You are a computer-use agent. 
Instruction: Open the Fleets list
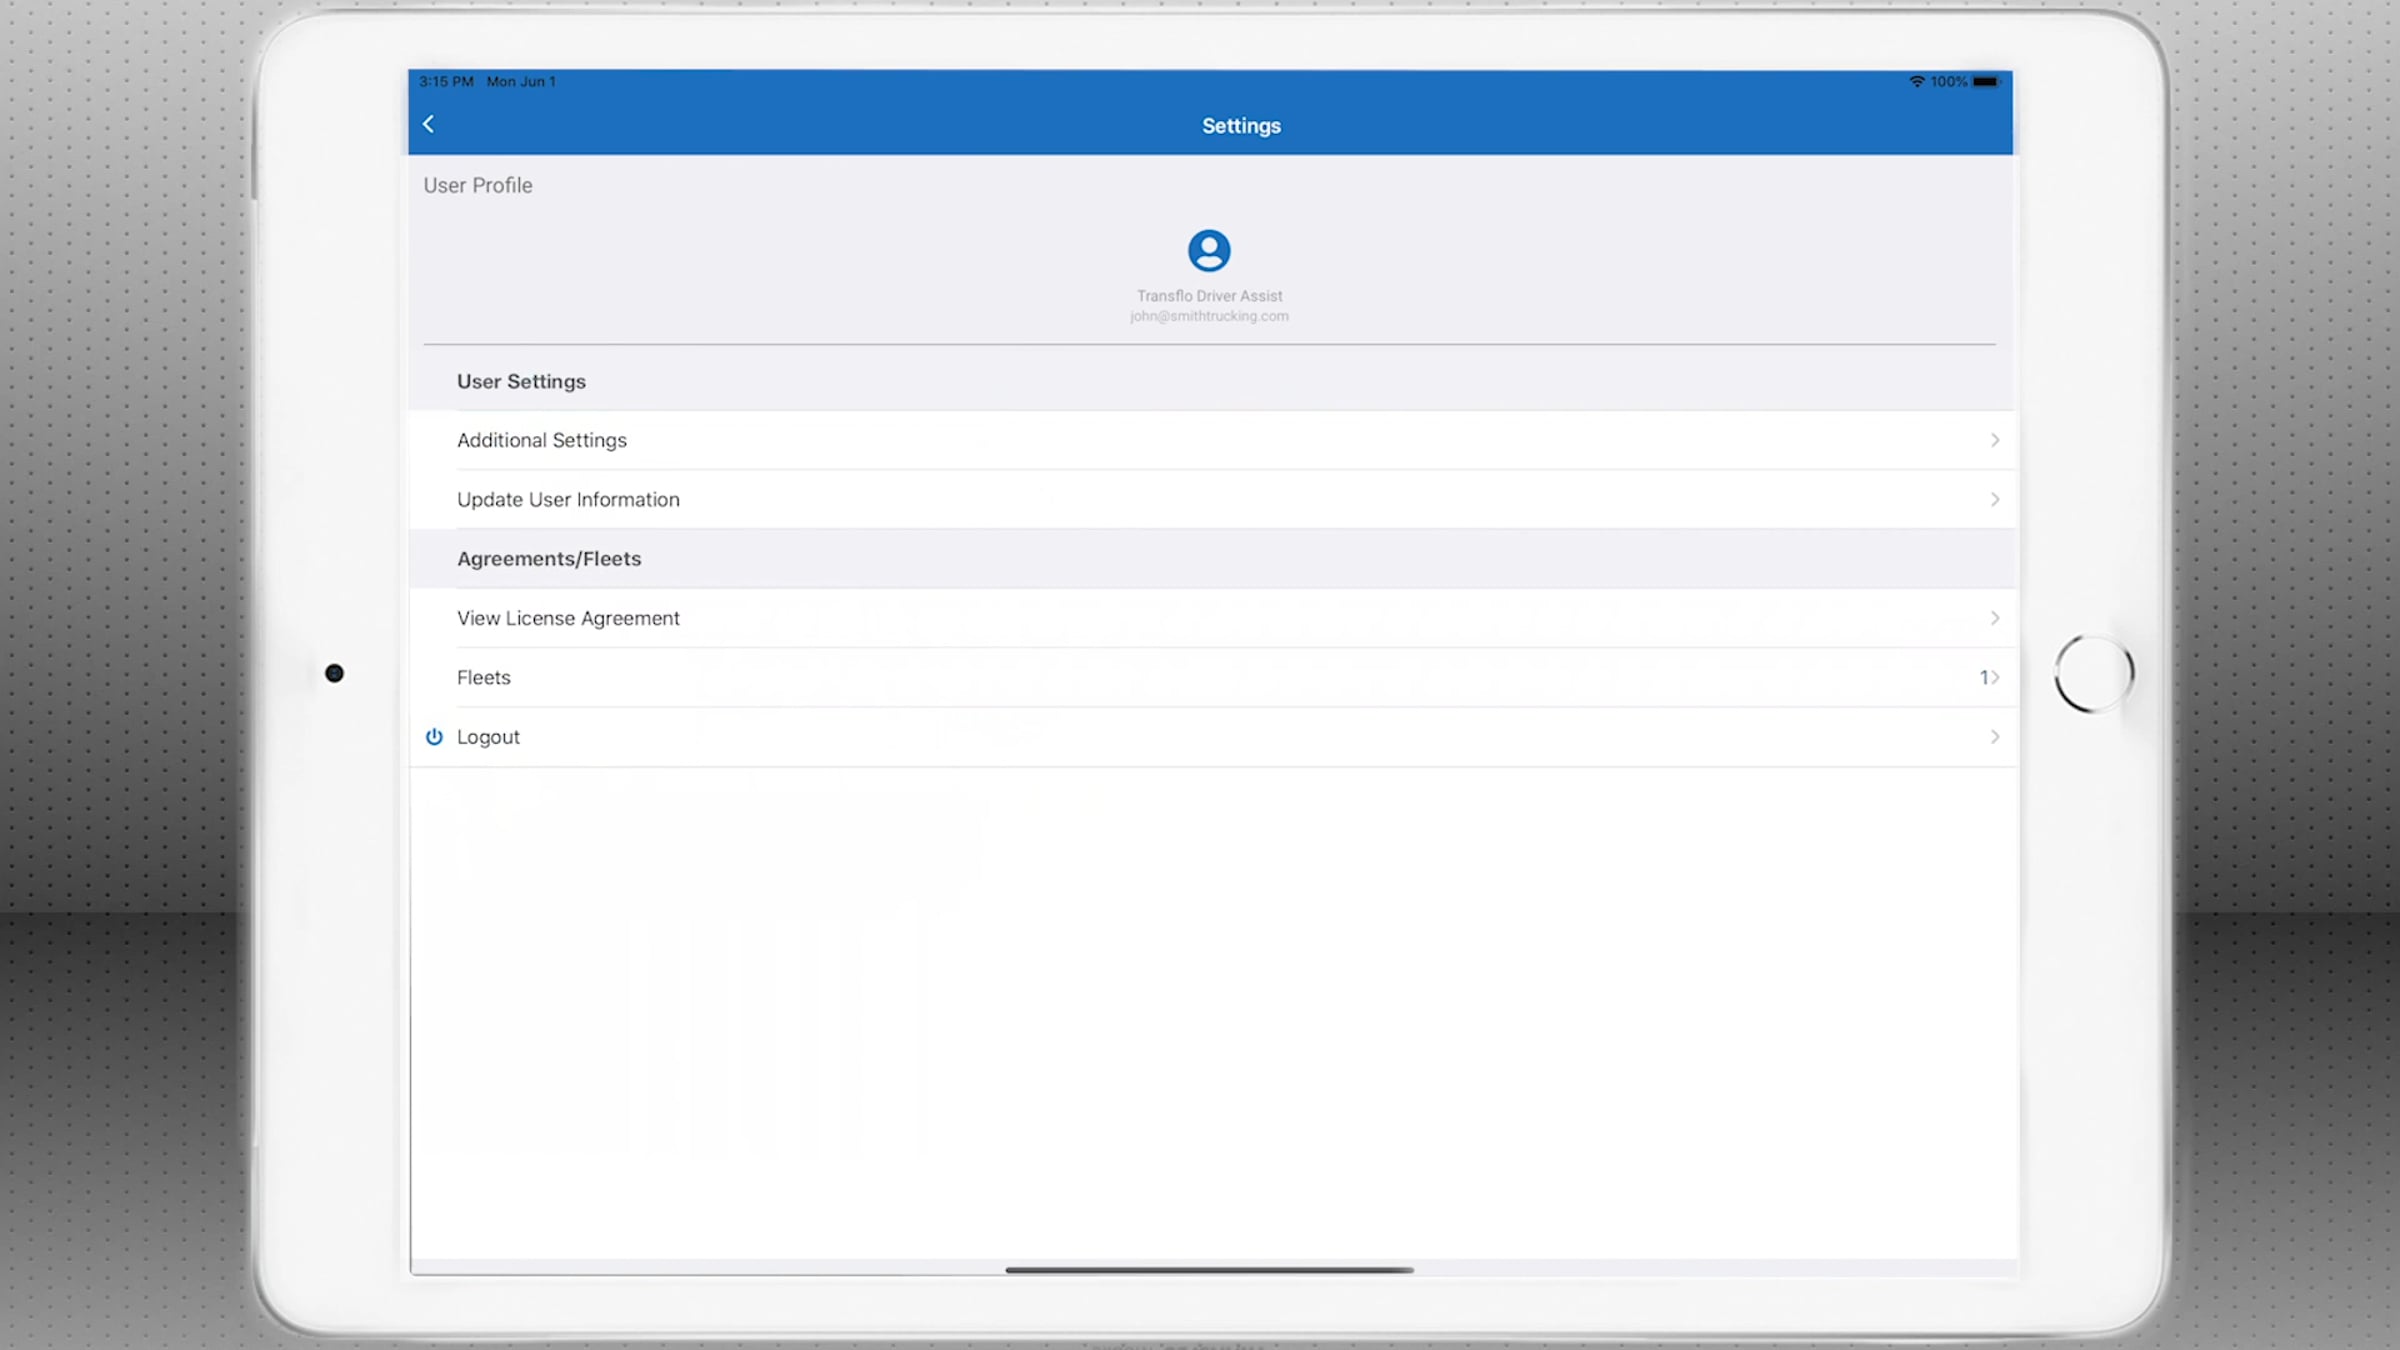(484, 677)
